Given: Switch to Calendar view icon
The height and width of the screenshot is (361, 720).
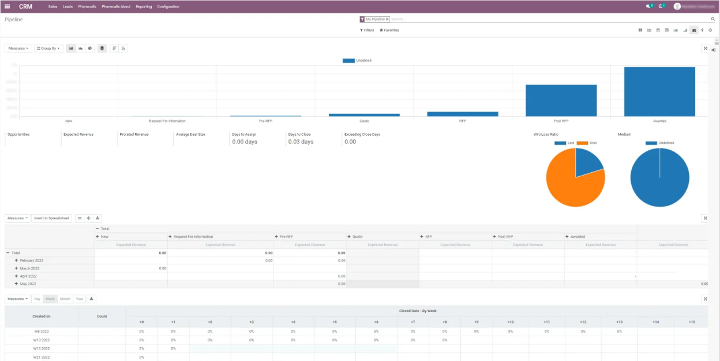Looking at the screenshot, I should click(658, 30).
